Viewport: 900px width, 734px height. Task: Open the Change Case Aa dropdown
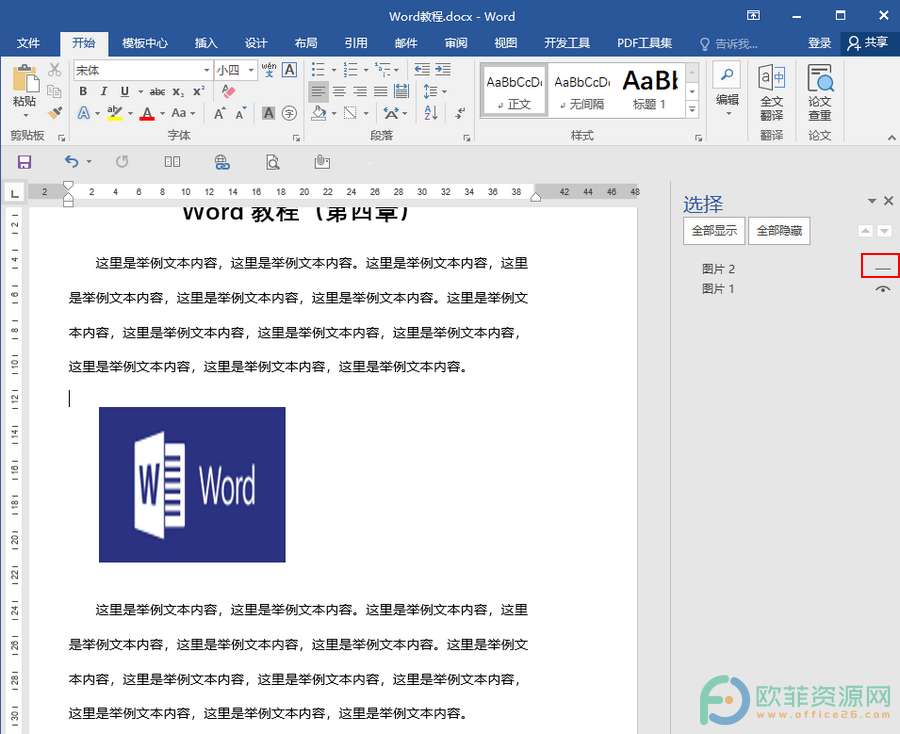[183, 113]
